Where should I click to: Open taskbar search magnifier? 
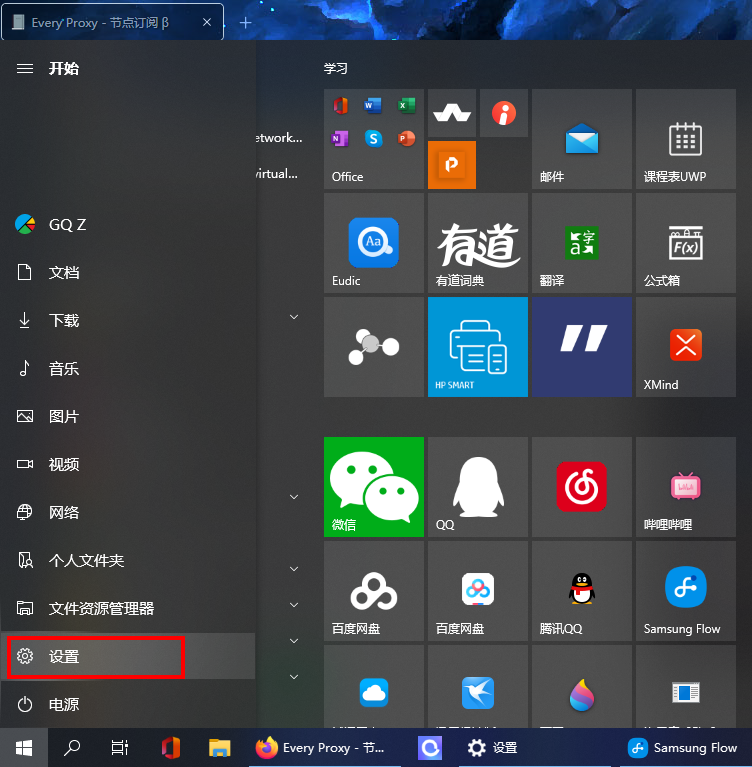(72, 747)
